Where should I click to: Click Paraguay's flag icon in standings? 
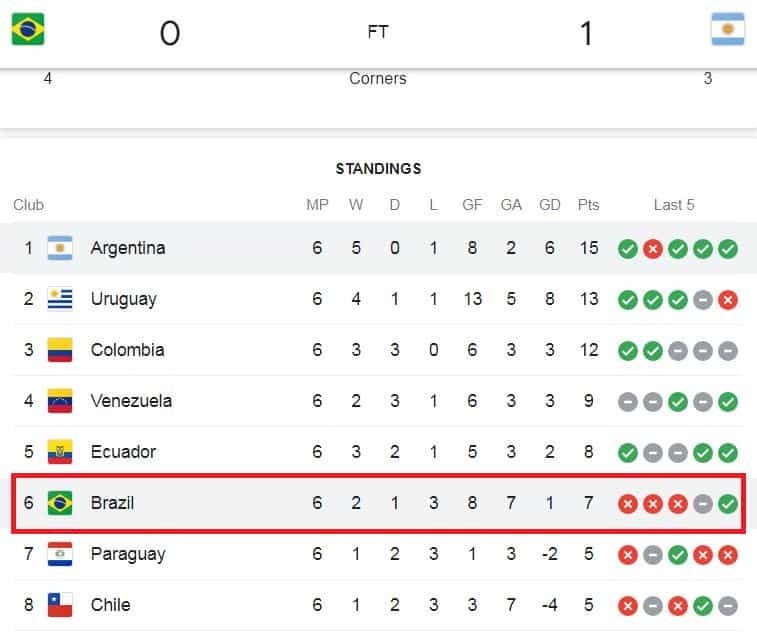click(60, 554)
